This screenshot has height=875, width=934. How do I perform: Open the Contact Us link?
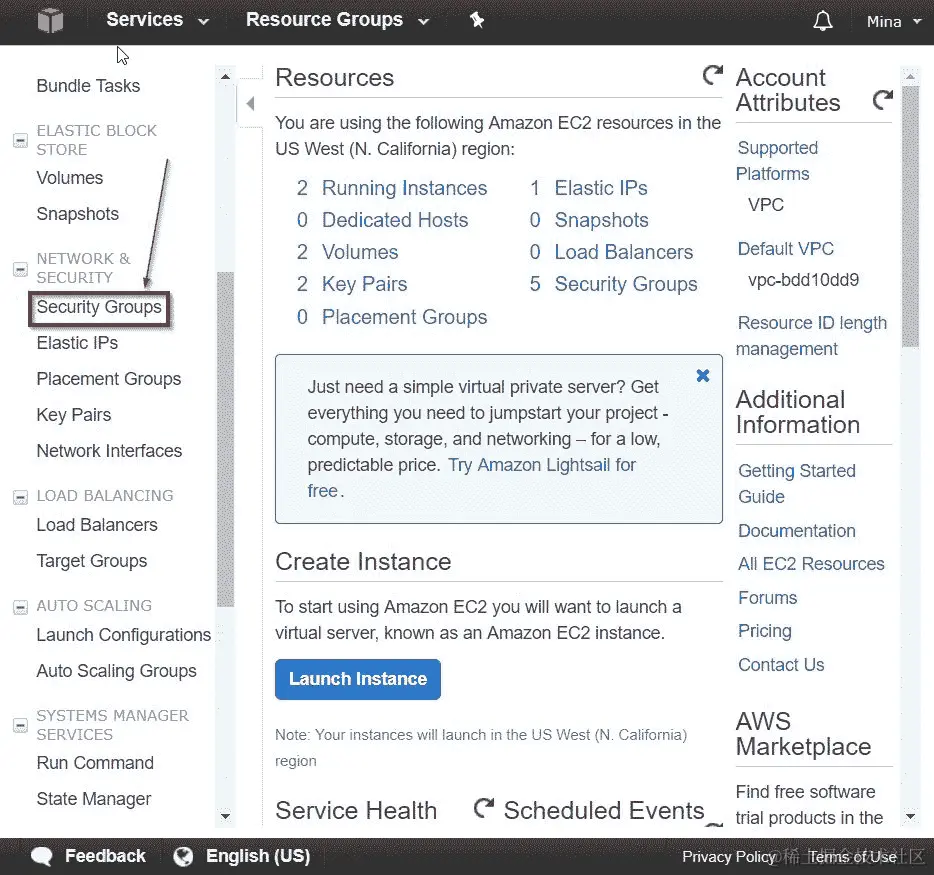pyautogui.click(x=781, y=665)
